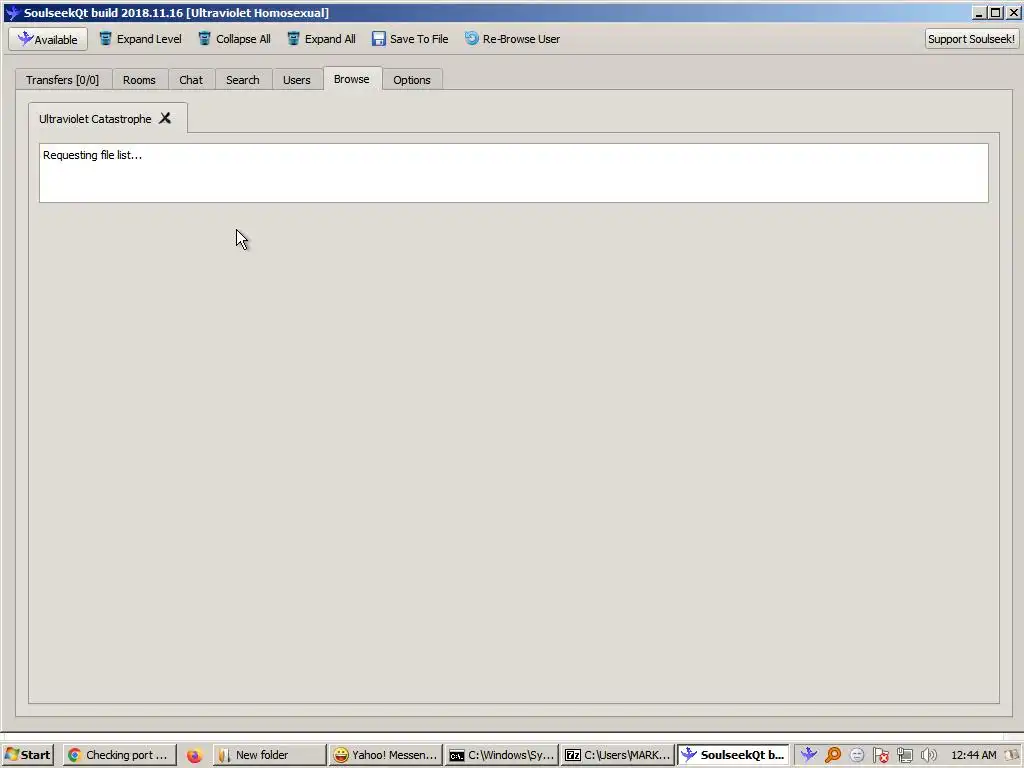
Task: Minimize the SoulseekQt window
Action: 978,13
